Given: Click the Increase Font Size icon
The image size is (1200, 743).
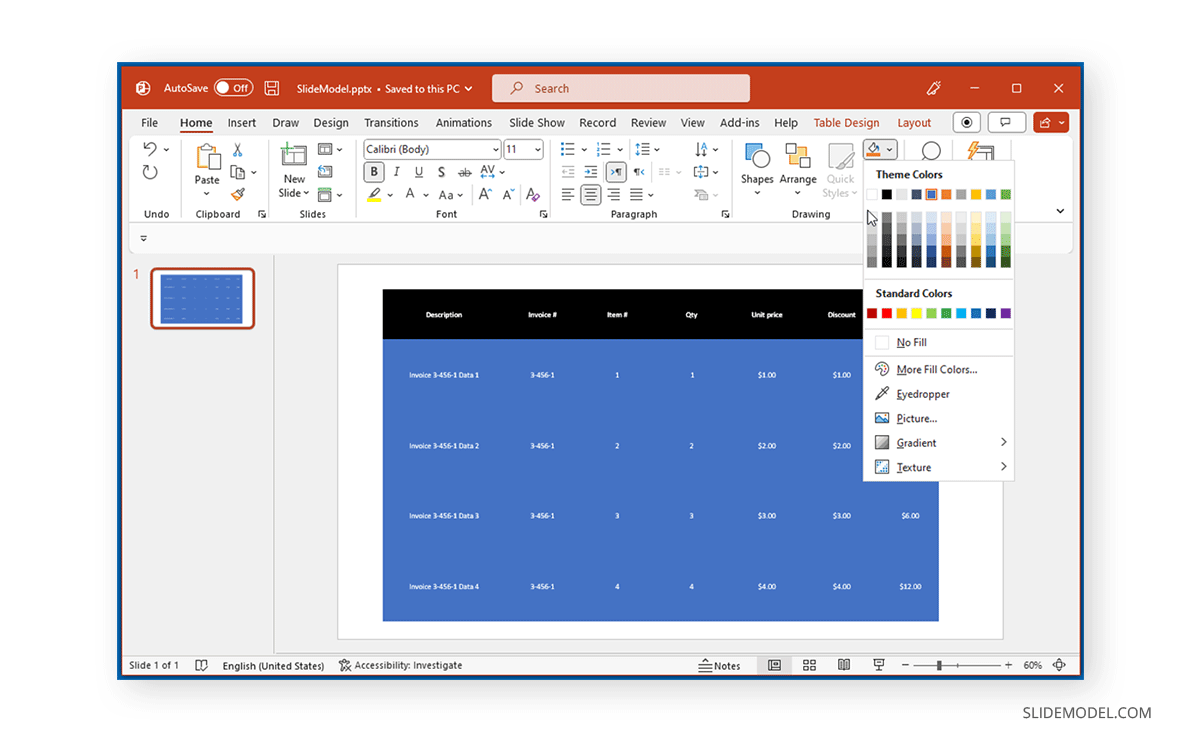Looking at the screenshot, I should tap(486, 195).
